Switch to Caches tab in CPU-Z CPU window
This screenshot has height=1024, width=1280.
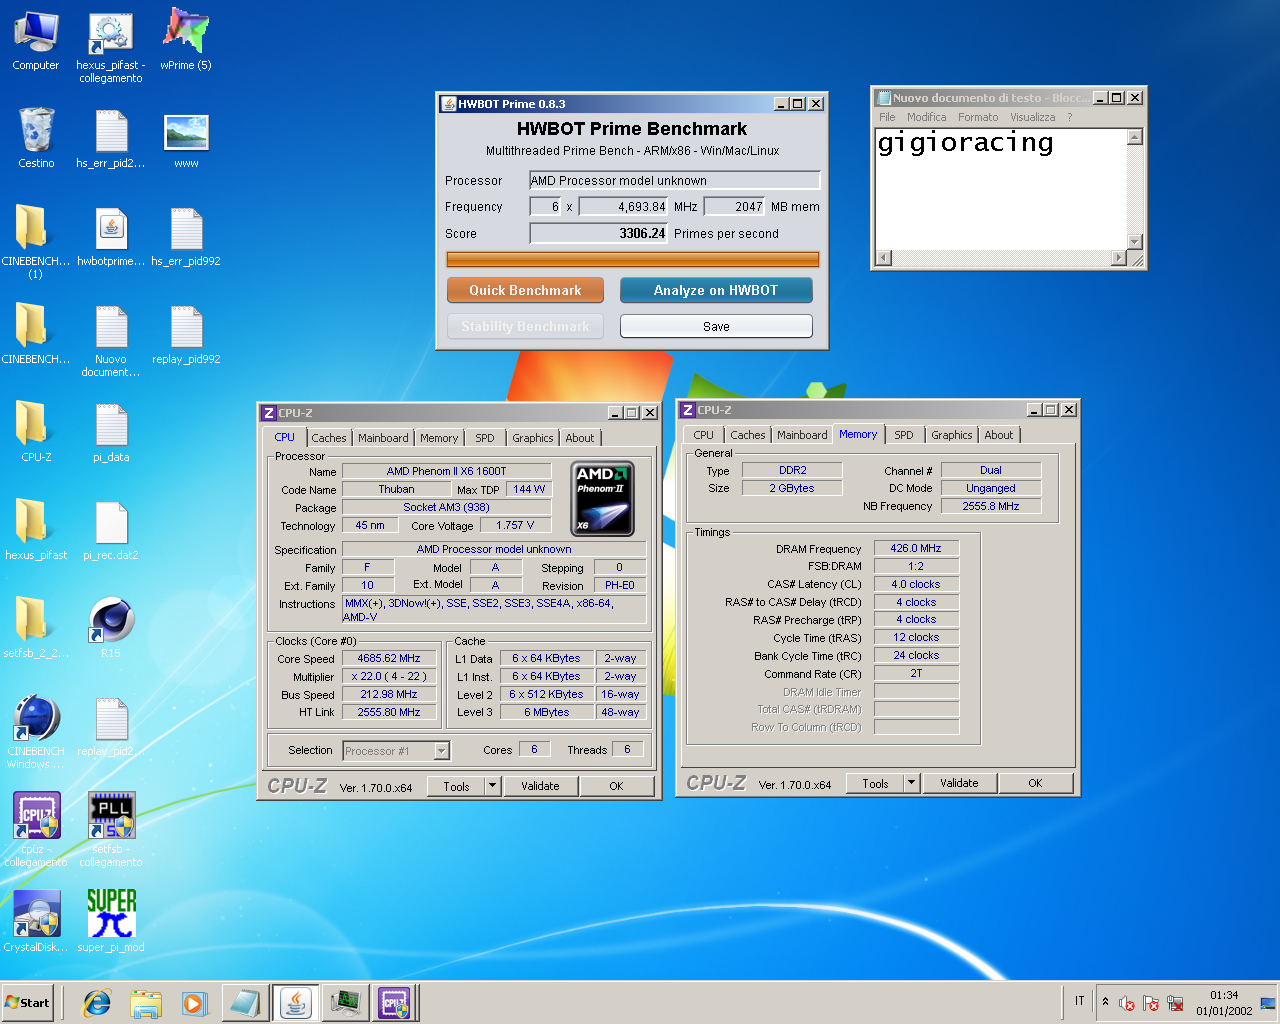coord(328,438)
